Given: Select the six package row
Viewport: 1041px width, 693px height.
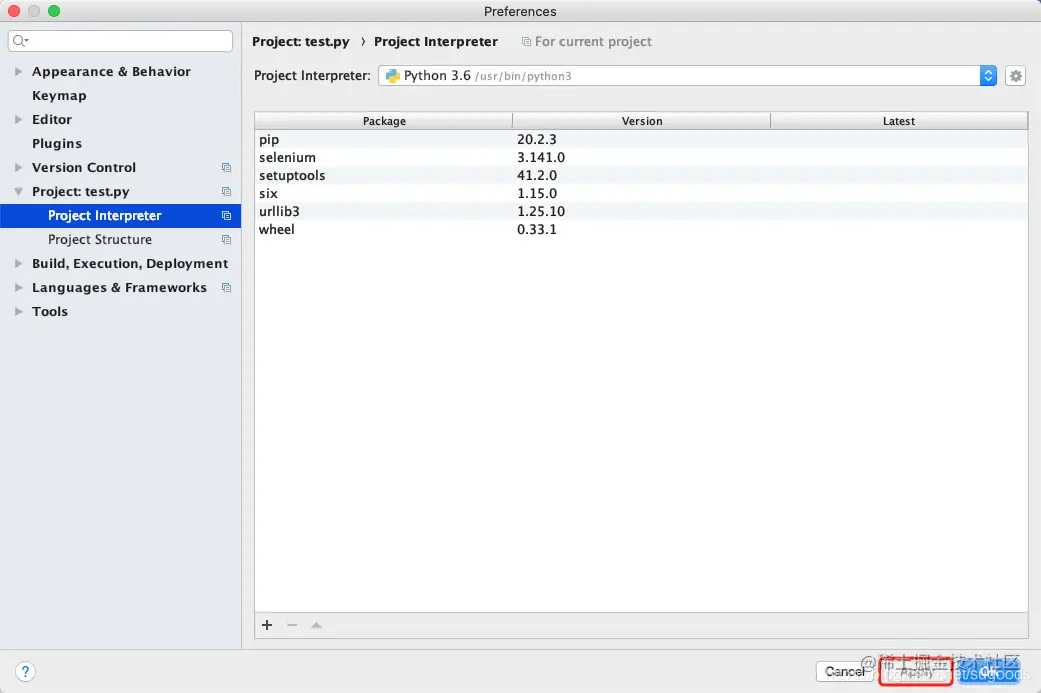Looking at the screenshot, I should [641, 193].
